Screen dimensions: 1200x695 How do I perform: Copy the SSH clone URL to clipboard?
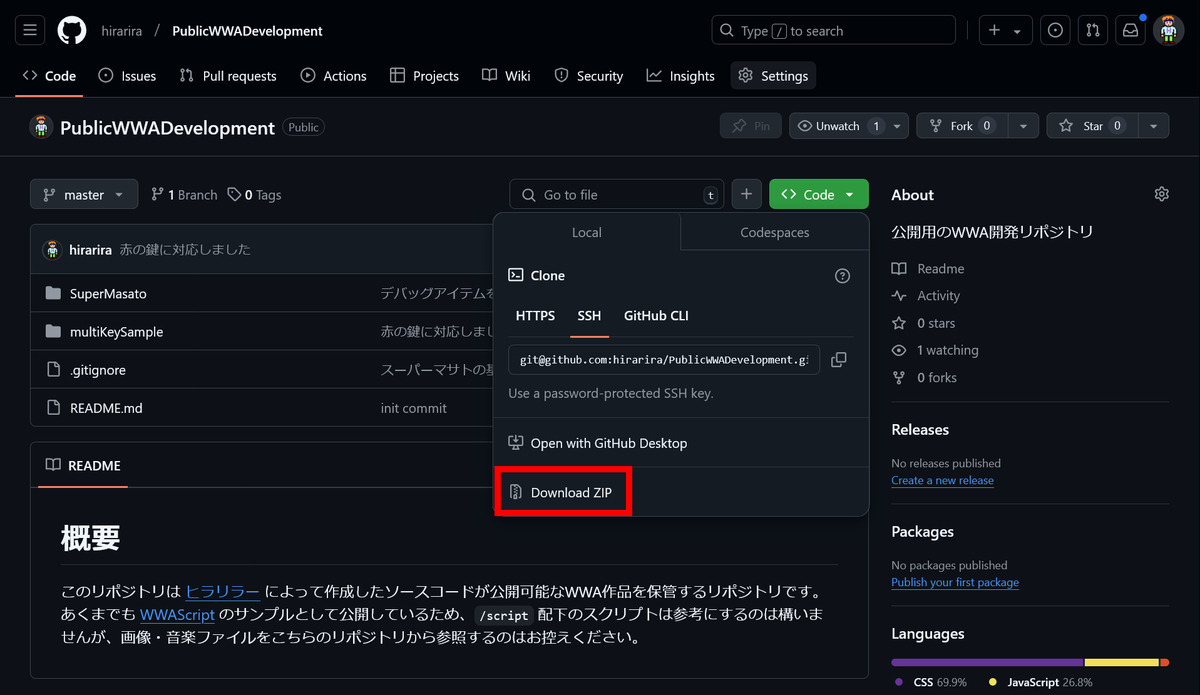[x=839, y=360]
